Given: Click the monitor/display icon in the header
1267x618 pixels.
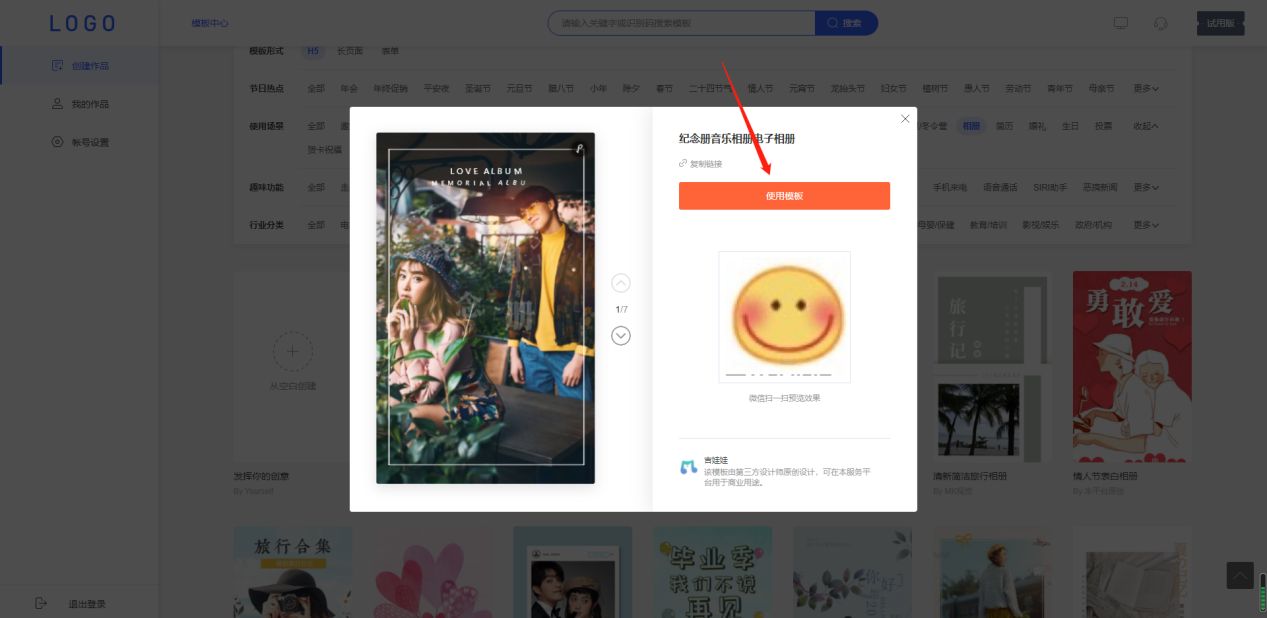Looking at the screenshot, I should pos(1121,22).
